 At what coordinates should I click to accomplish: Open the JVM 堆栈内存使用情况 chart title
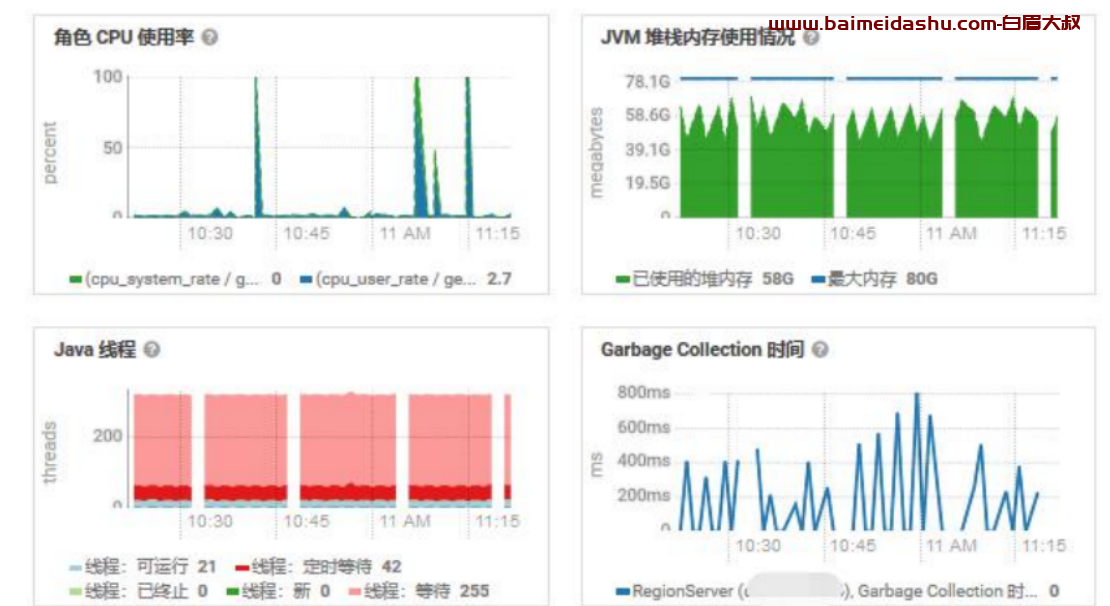698,38
